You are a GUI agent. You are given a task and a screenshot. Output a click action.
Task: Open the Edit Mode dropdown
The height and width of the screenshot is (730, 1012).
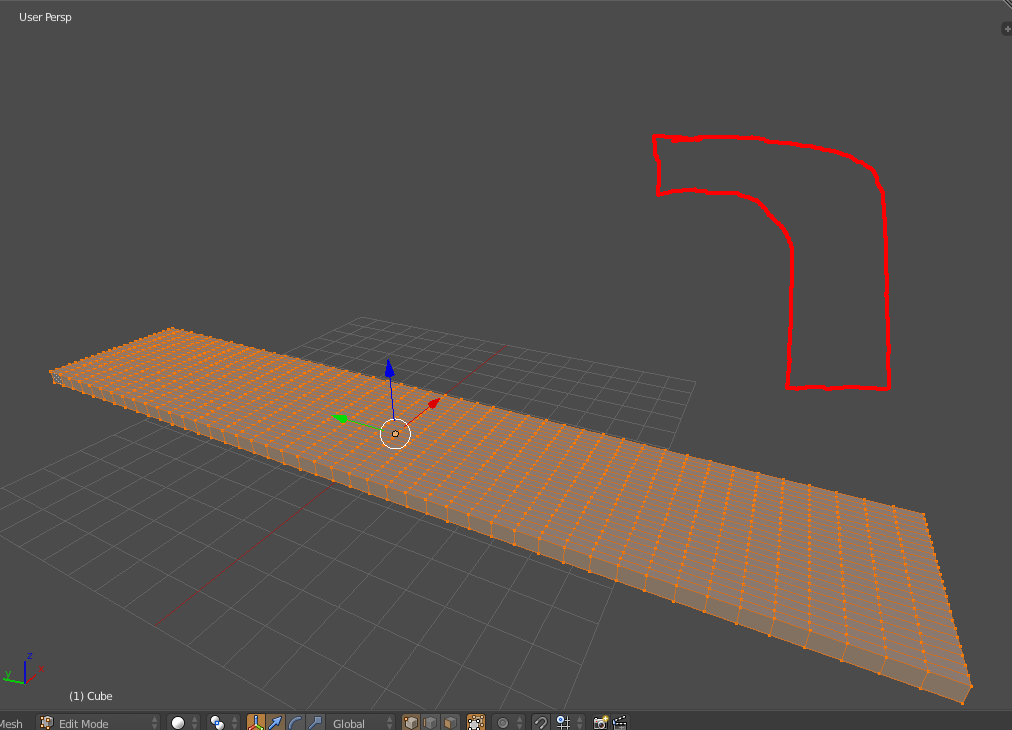tap(95, 723)
